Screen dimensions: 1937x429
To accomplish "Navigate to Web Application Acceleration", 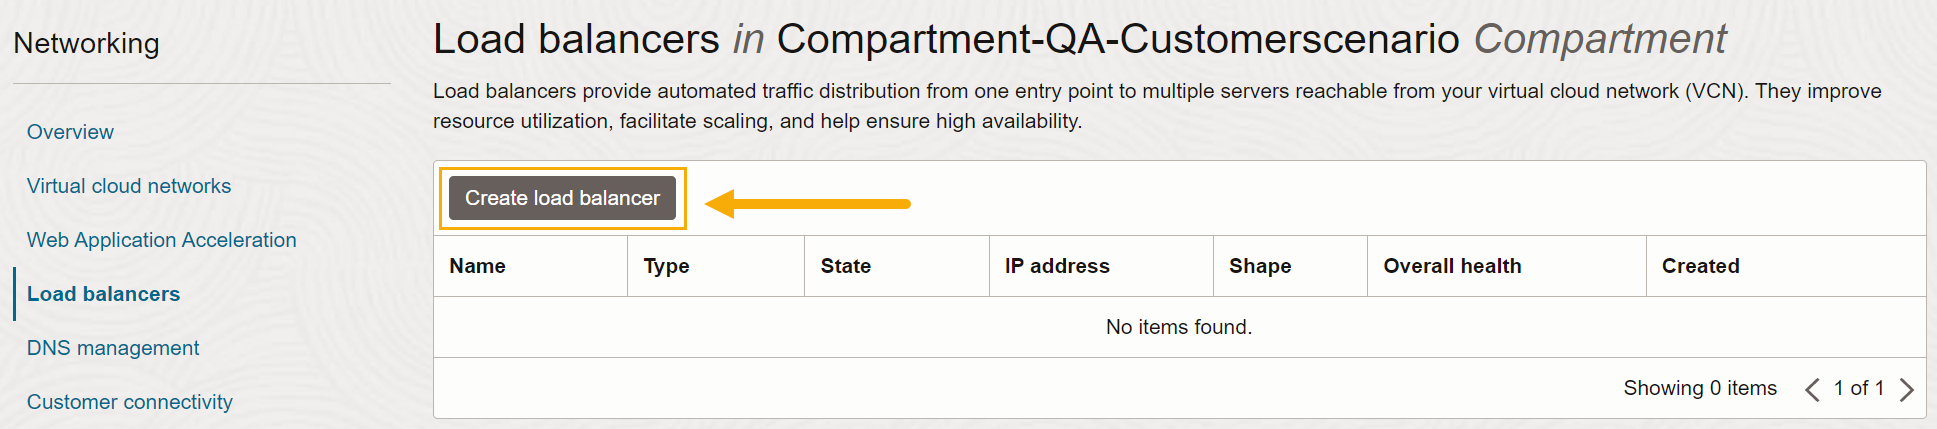I will pos(162,240).
